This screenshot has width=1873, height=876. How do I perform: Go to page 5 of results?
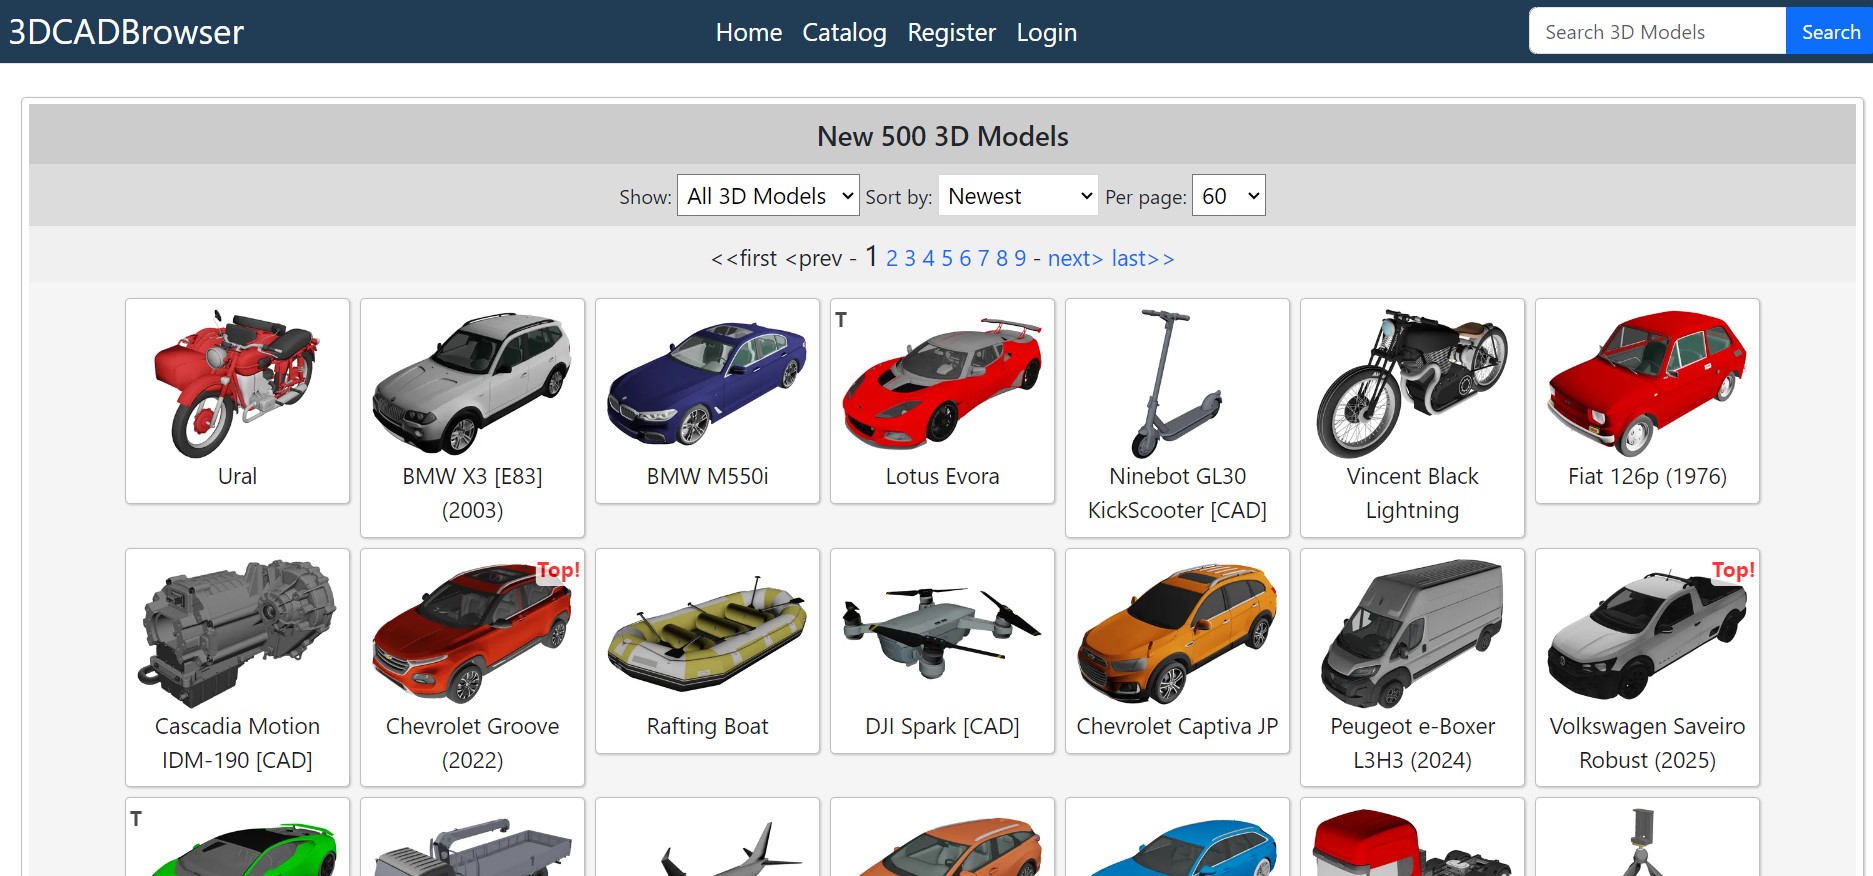[947, 258]
